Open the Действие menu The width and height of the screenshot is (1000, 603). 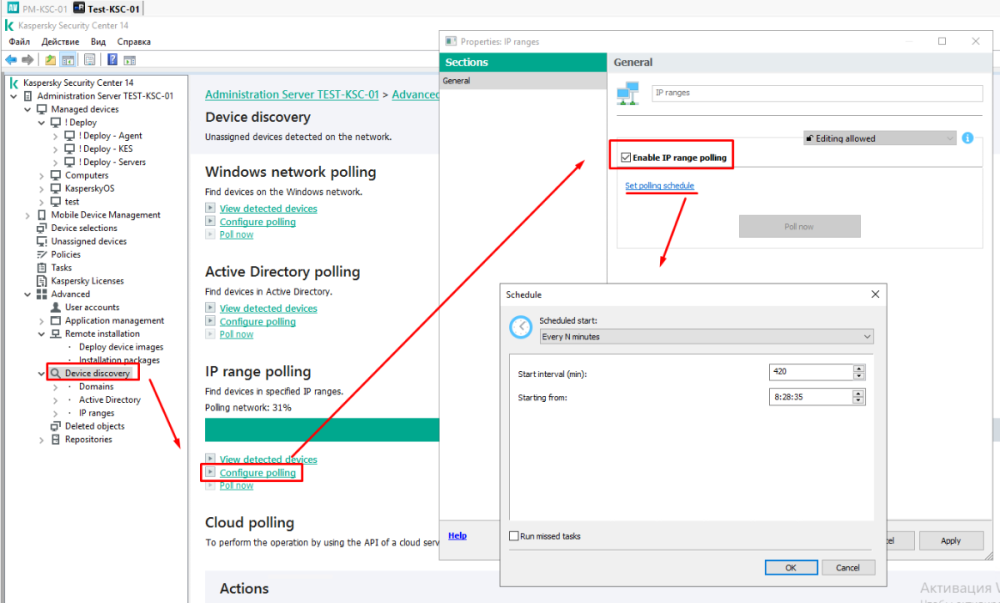pos(61,41)
